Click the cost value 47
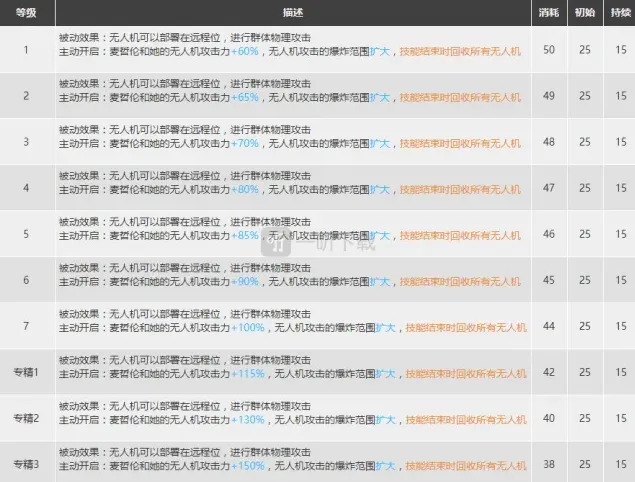Viewport: 635px width, 482px height. pos(549,188)
